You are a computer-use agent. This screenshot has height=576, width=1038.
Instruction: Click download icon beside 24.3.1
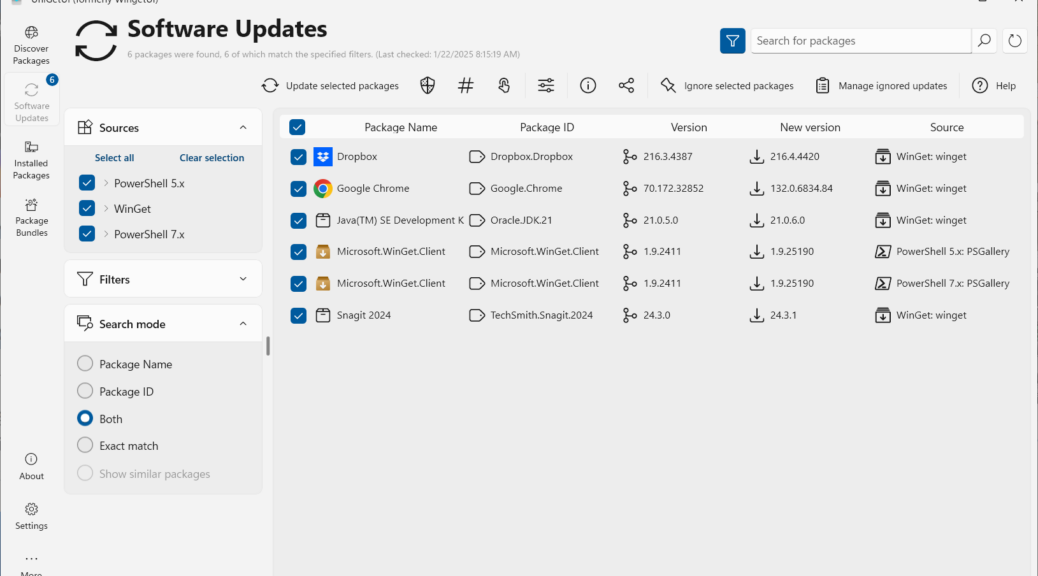(757, 315)
